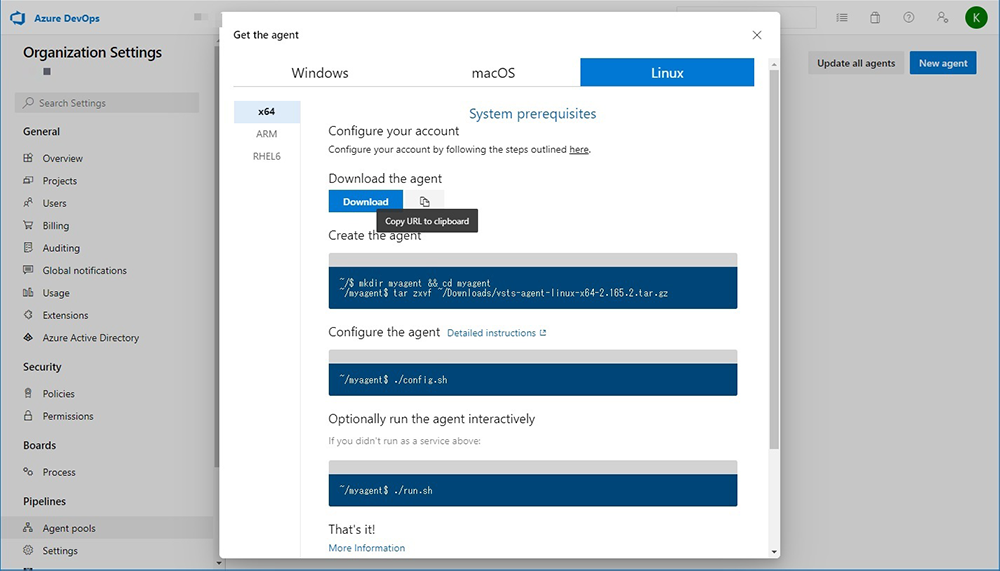
Task: Click the ./run.sh command block
Action: click(x=533, y=490)
